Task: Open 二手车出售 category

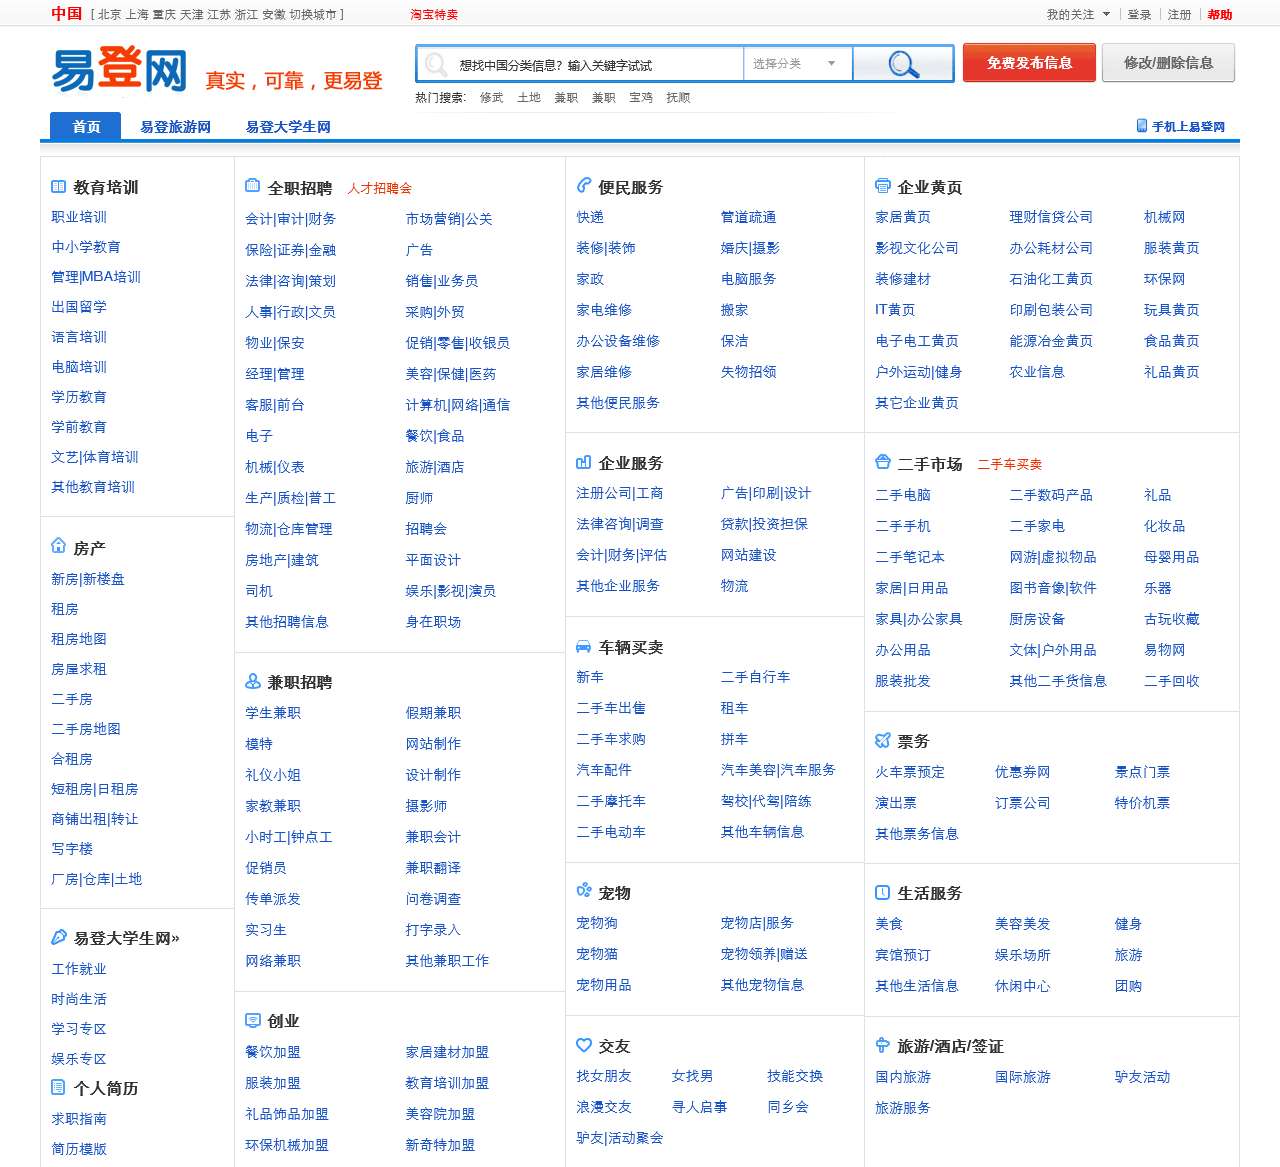Action: [611, 708]
